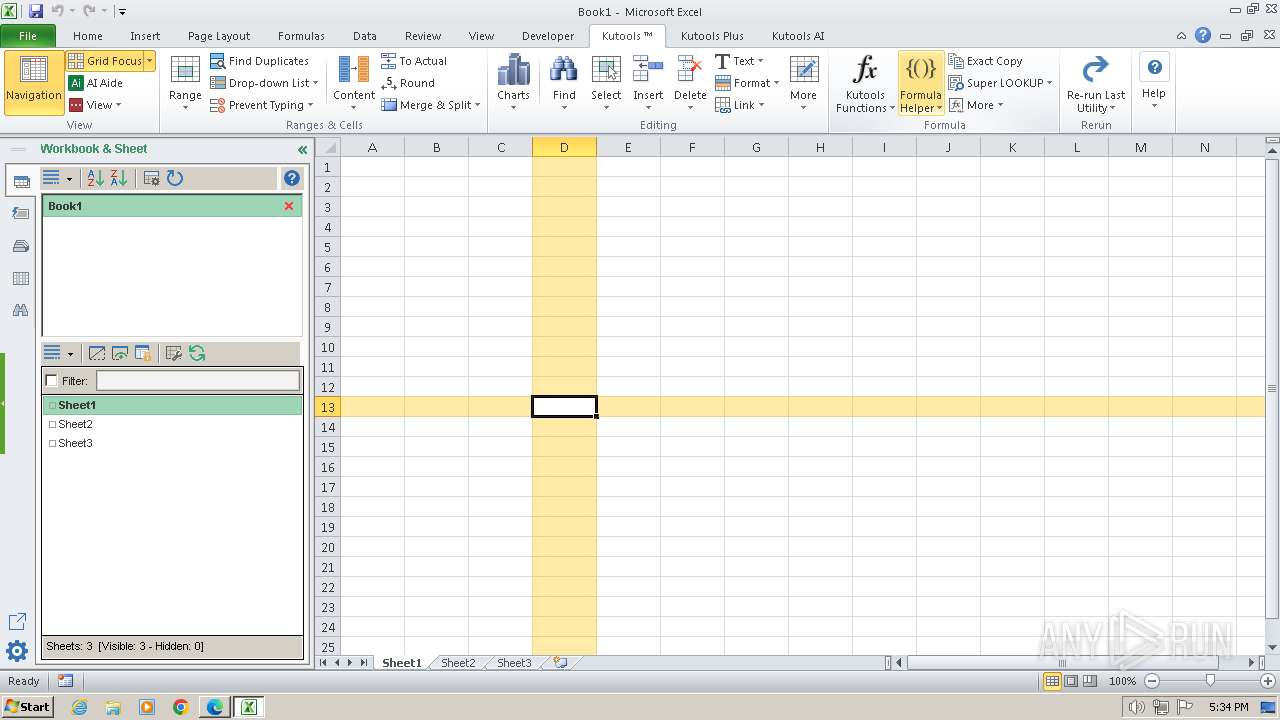The height and width of the screenshot is (720, 1280).
Task: Open Find and Replace sidebar binoculars
Action: (x=20, y=311)
